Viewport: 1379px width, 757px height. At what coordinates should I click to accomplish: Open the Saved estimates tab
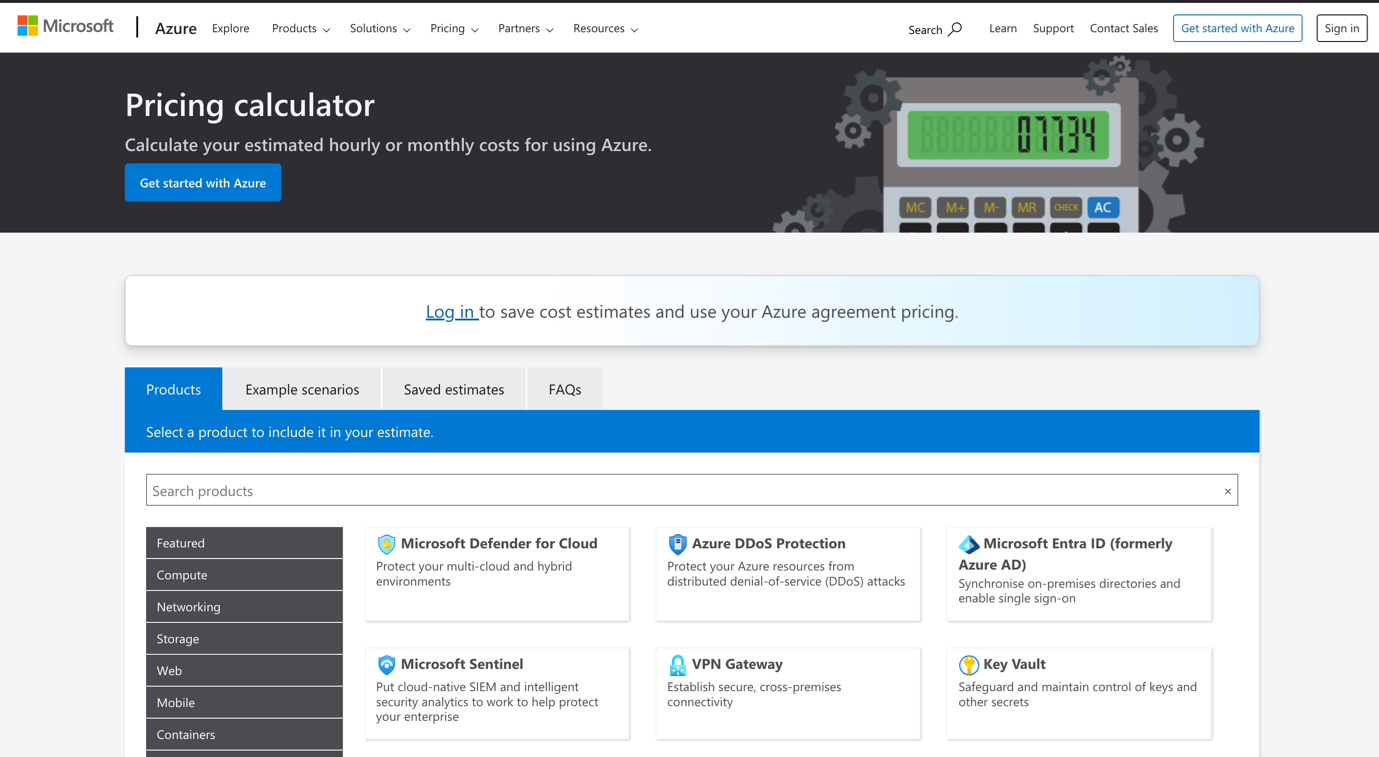tap(454, 389)
